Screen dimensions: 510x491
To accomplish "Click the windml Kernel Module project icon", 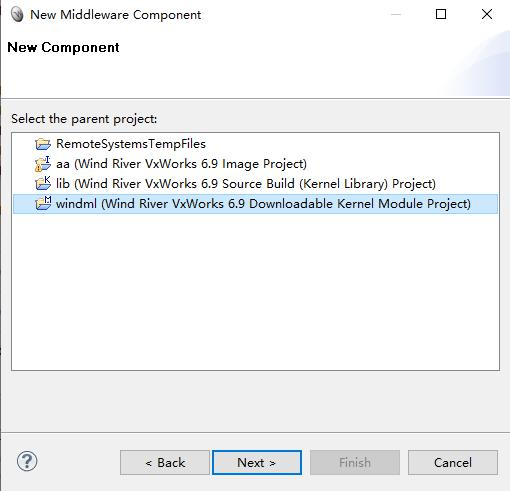I will coord(43,203).
